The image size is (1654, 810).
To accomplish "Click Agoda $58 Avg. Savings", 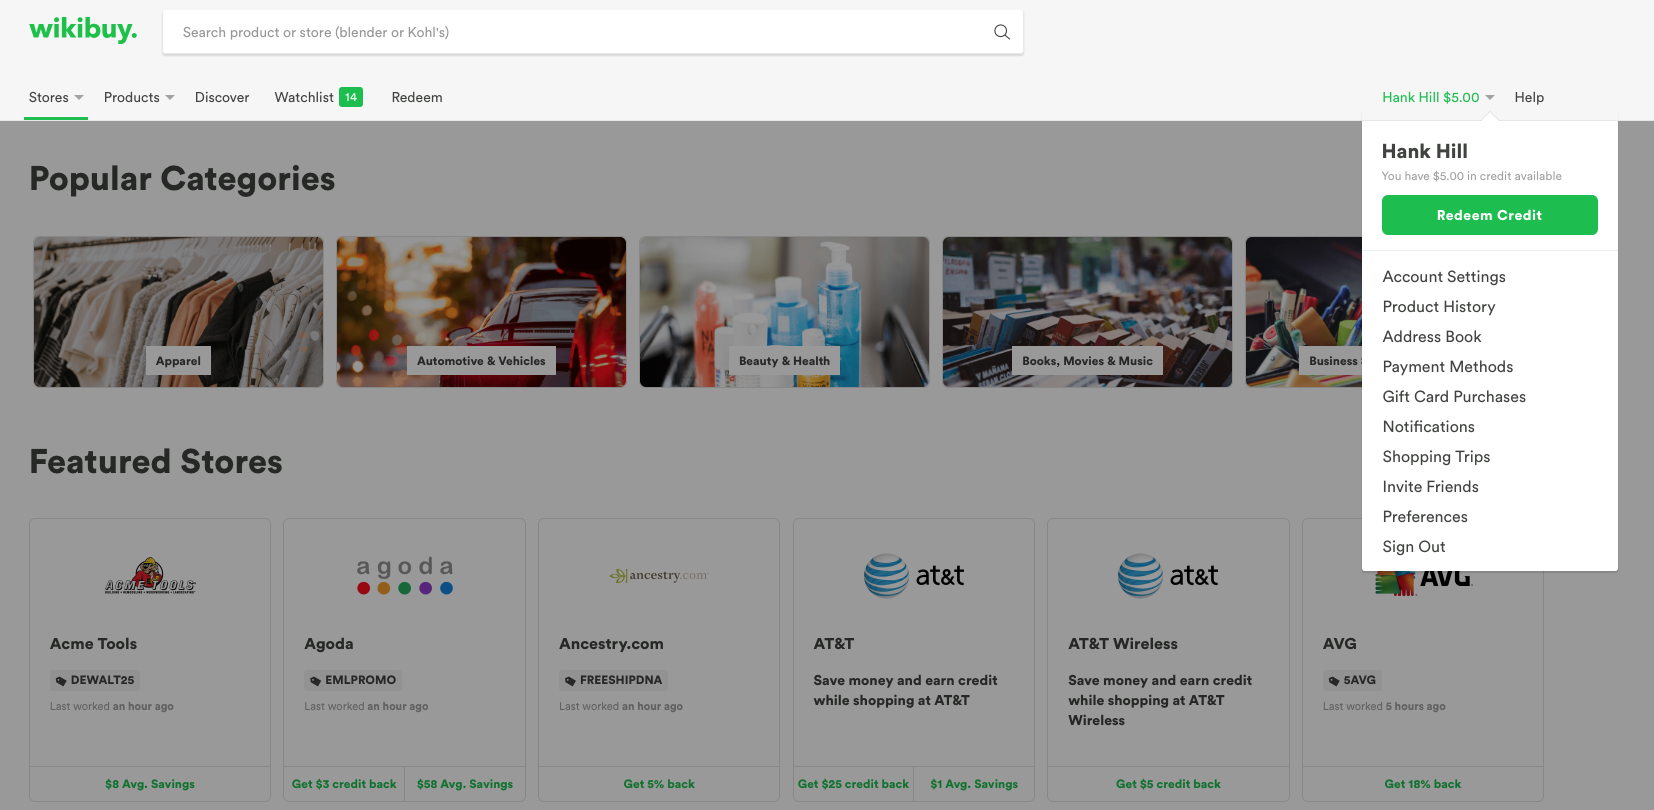I will (465, 784).
